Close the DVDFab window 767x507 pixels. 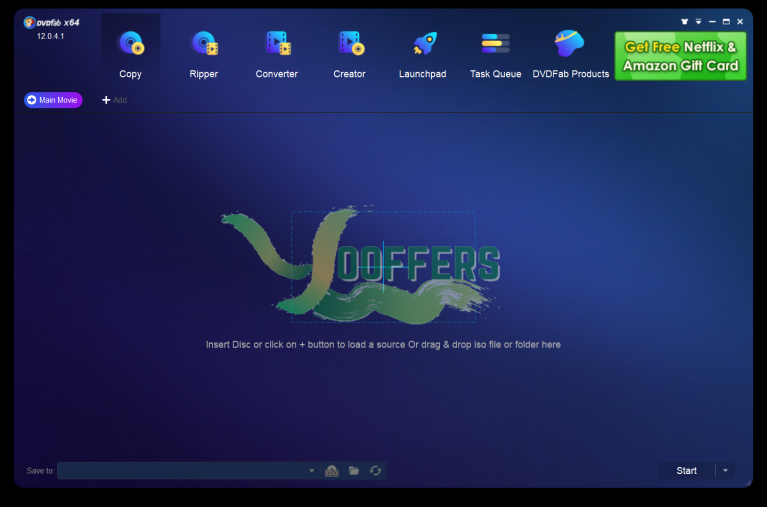[x=740, y=22]
